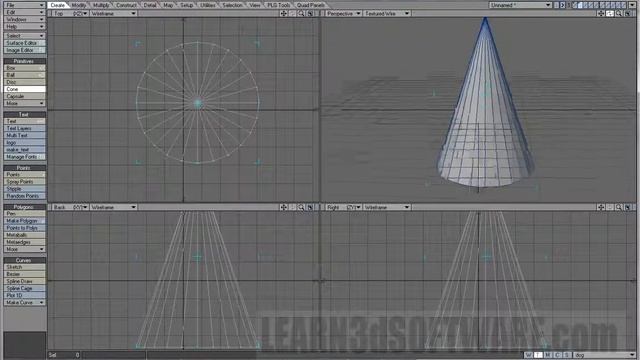Click the rotate icon in the Right viewport header
The height and width of the screenshot is (360, 640).
pos(610,207)
